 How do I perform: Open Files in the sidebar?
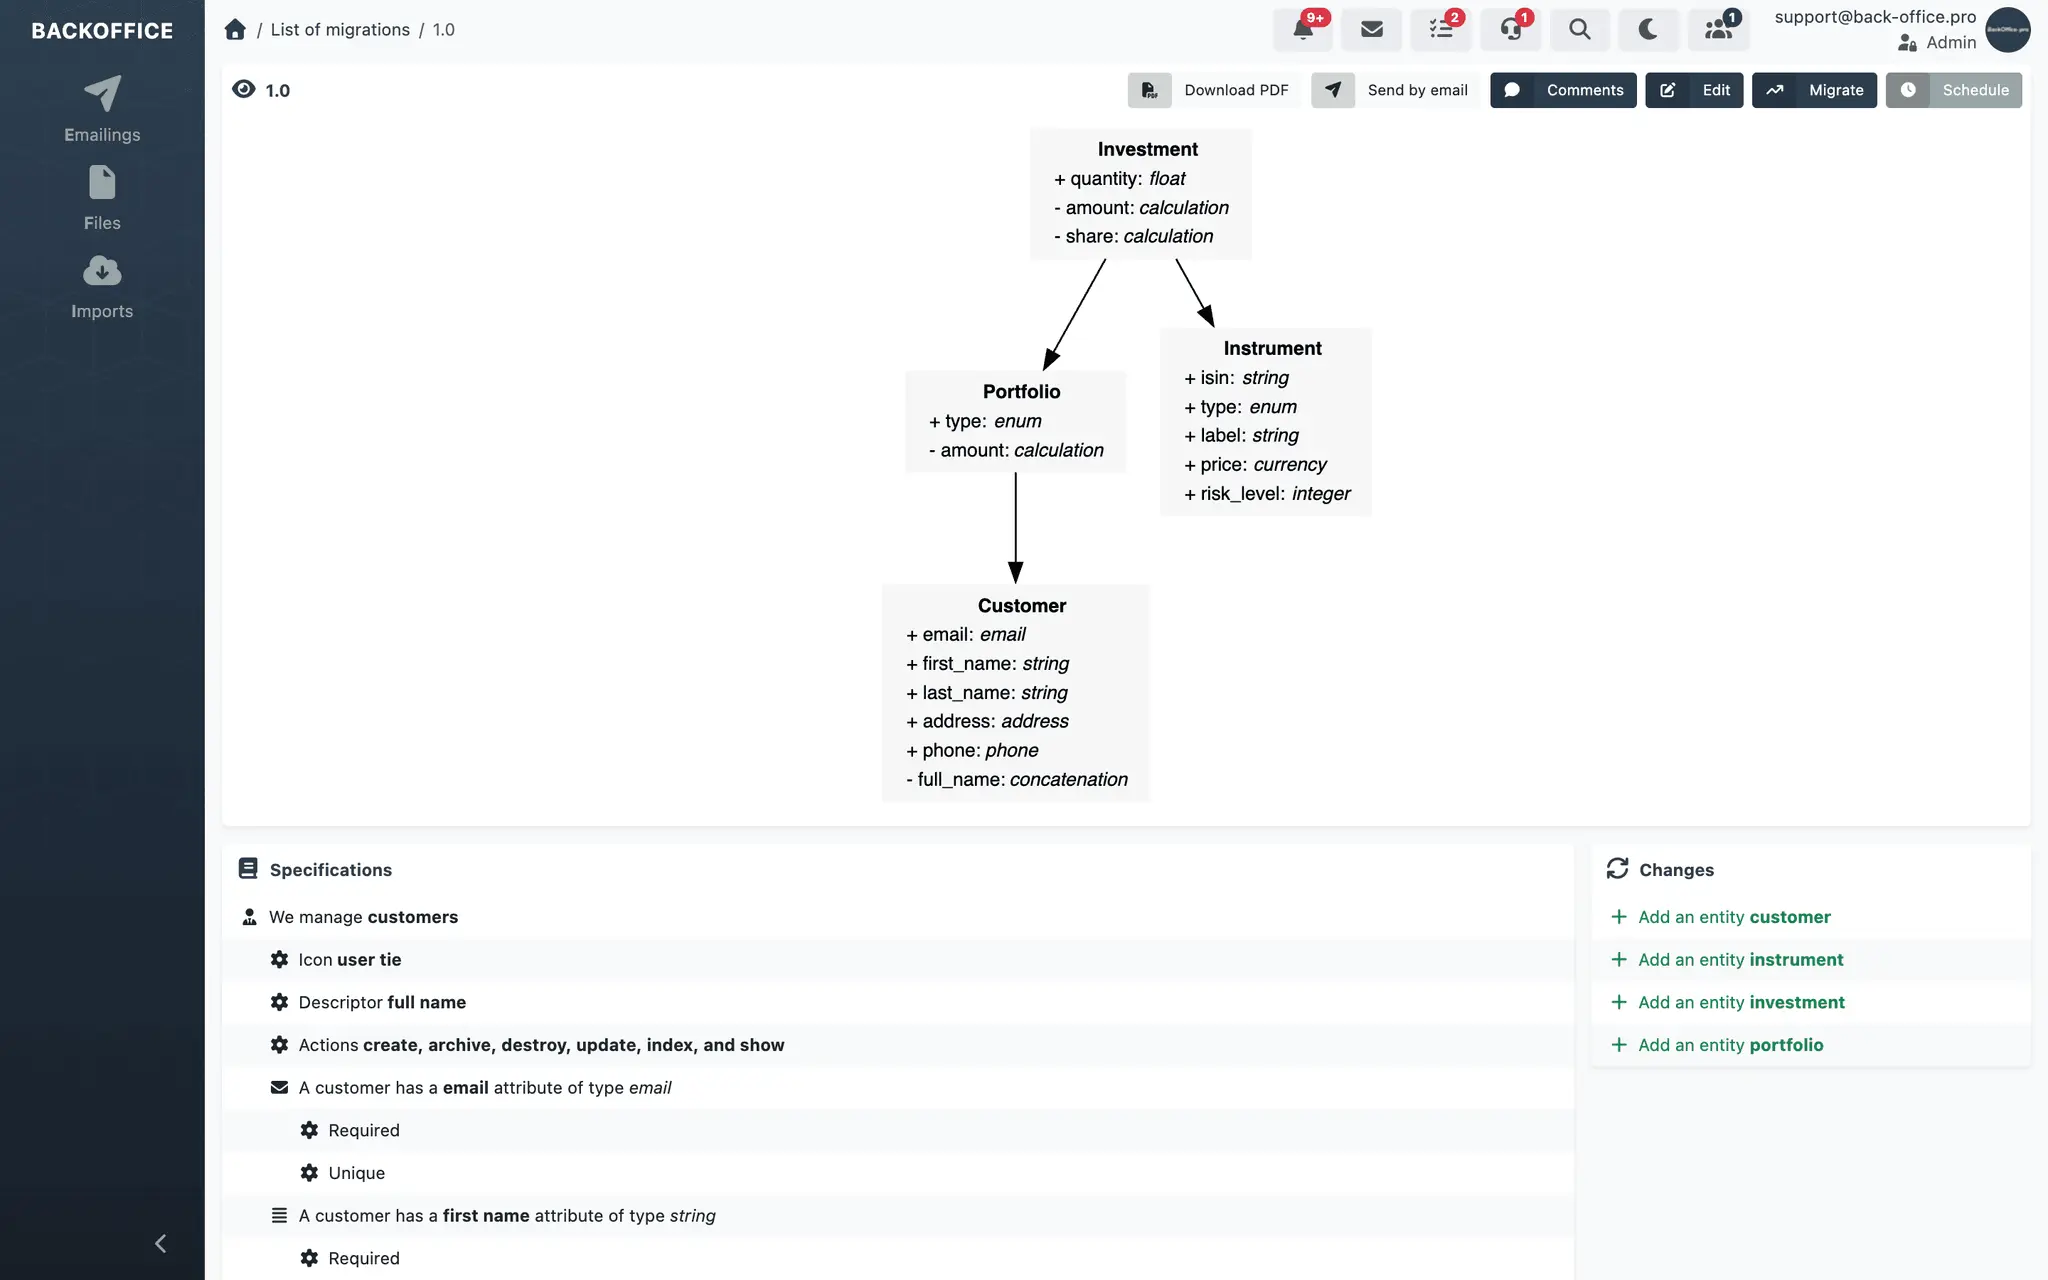click(x=102, y=198)
